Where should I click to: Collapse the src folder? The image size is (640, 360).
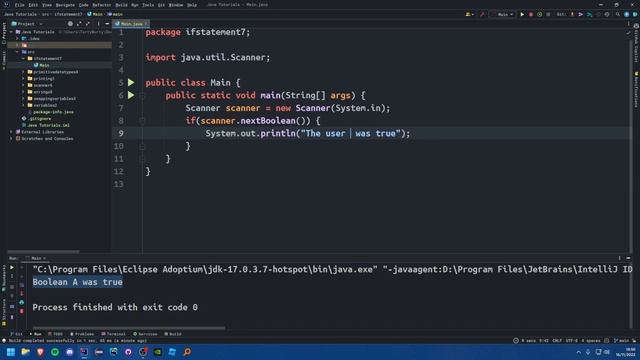pos(18,52)
